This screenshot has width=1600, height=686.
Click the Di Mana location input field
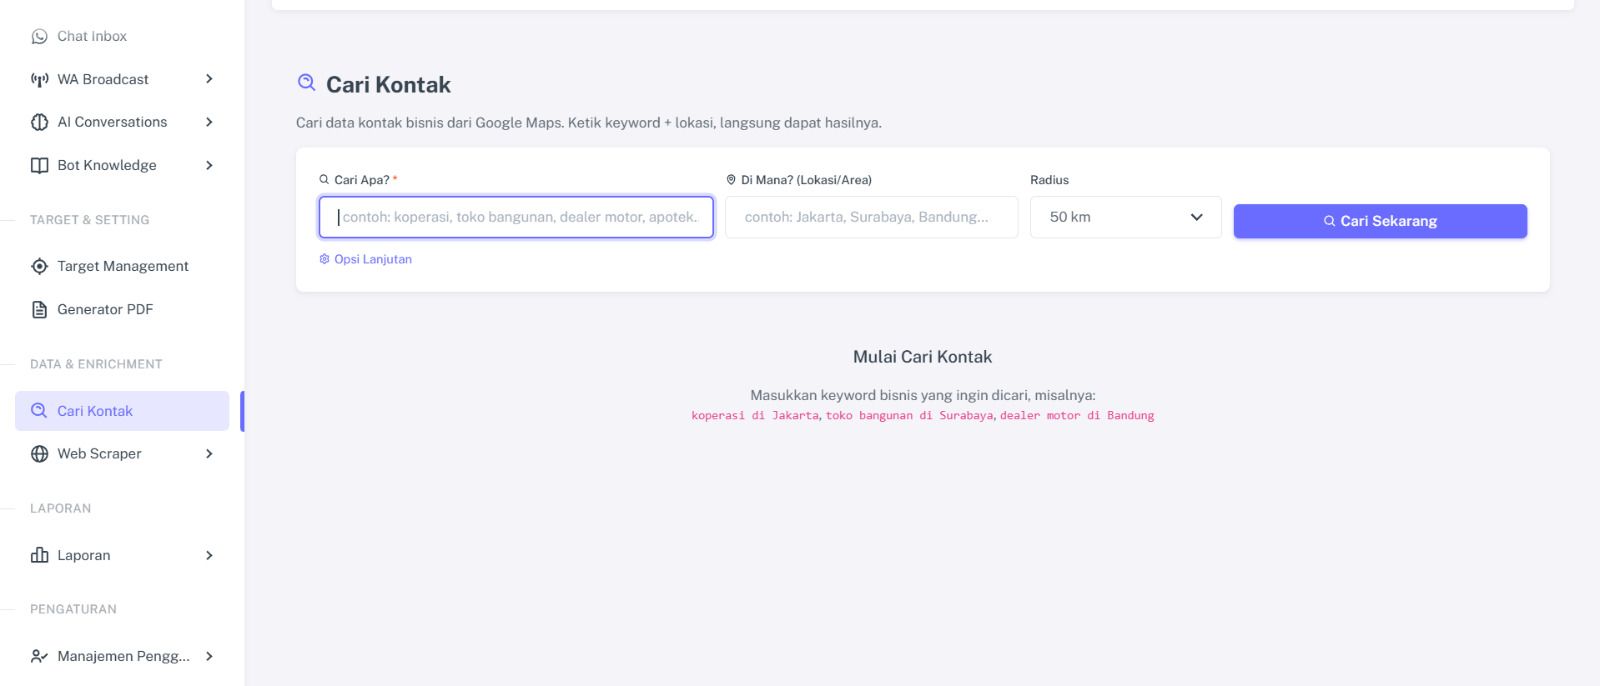click(871, 217)
